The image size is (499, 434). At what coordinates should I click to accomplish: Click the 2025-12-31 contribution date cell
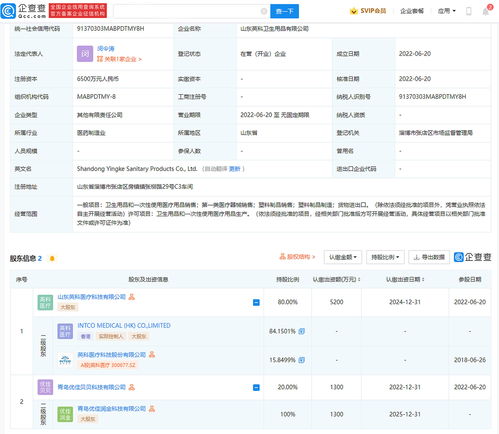pyautogui.click(x=405, y=414)
